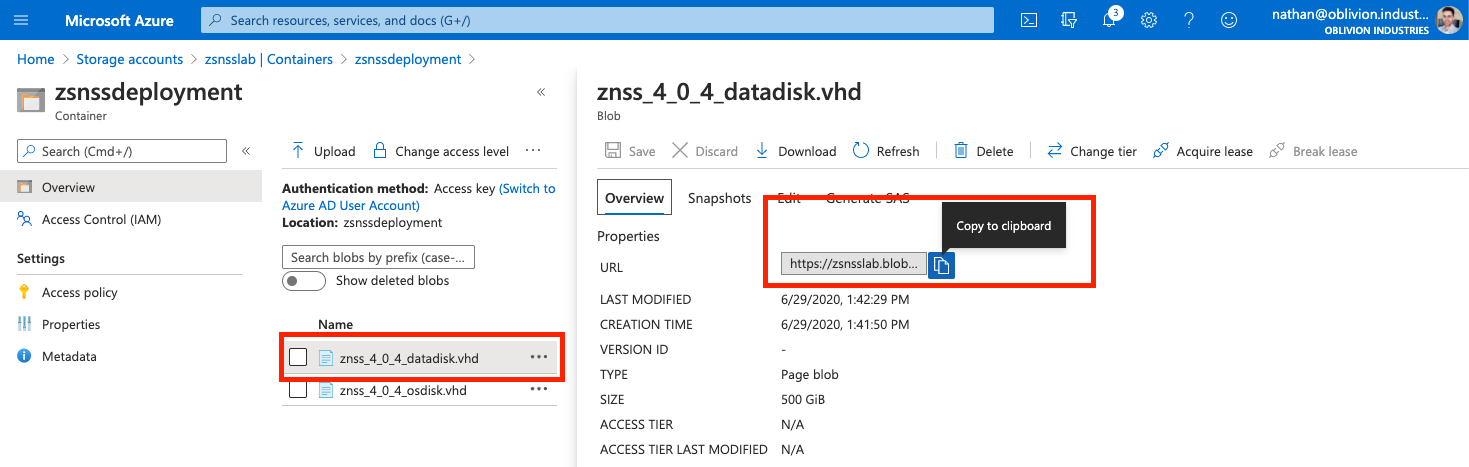
Task: Select the znss_4_0_4_osdisk.vhd checkbox
Action: point(298,390)
